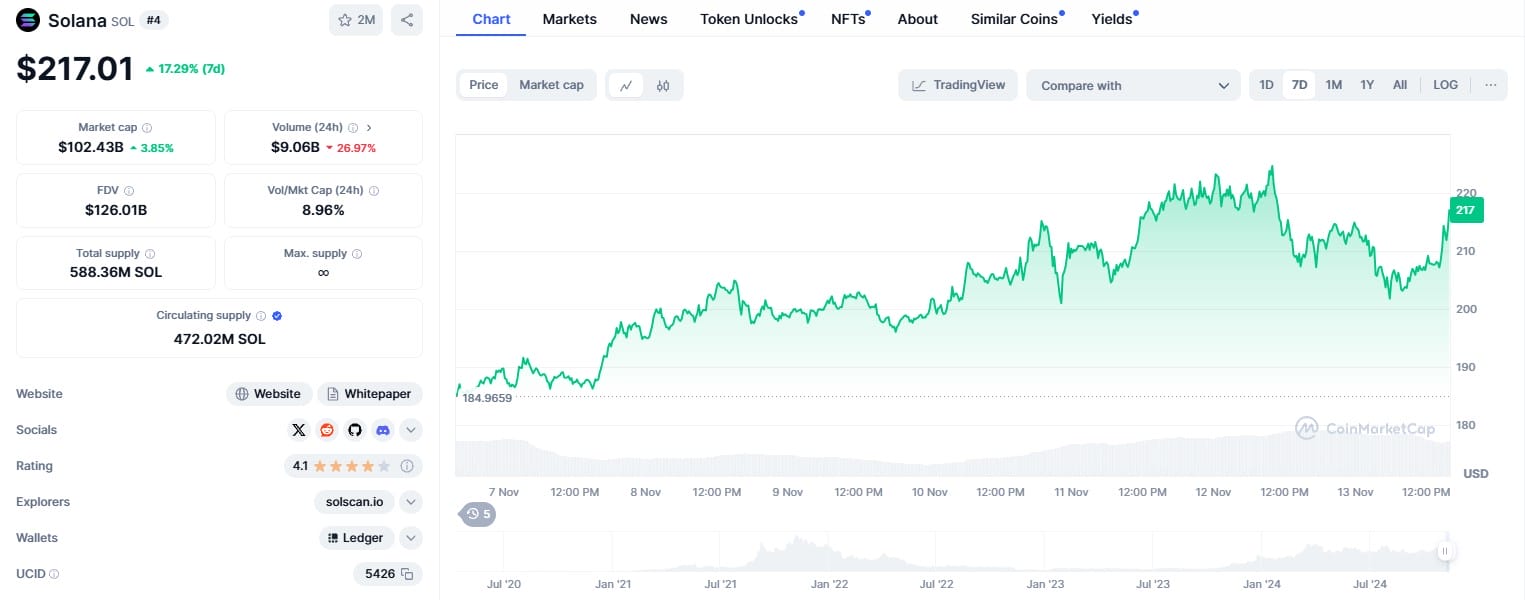Click the $217.01 price text

[x=75, y=69]
